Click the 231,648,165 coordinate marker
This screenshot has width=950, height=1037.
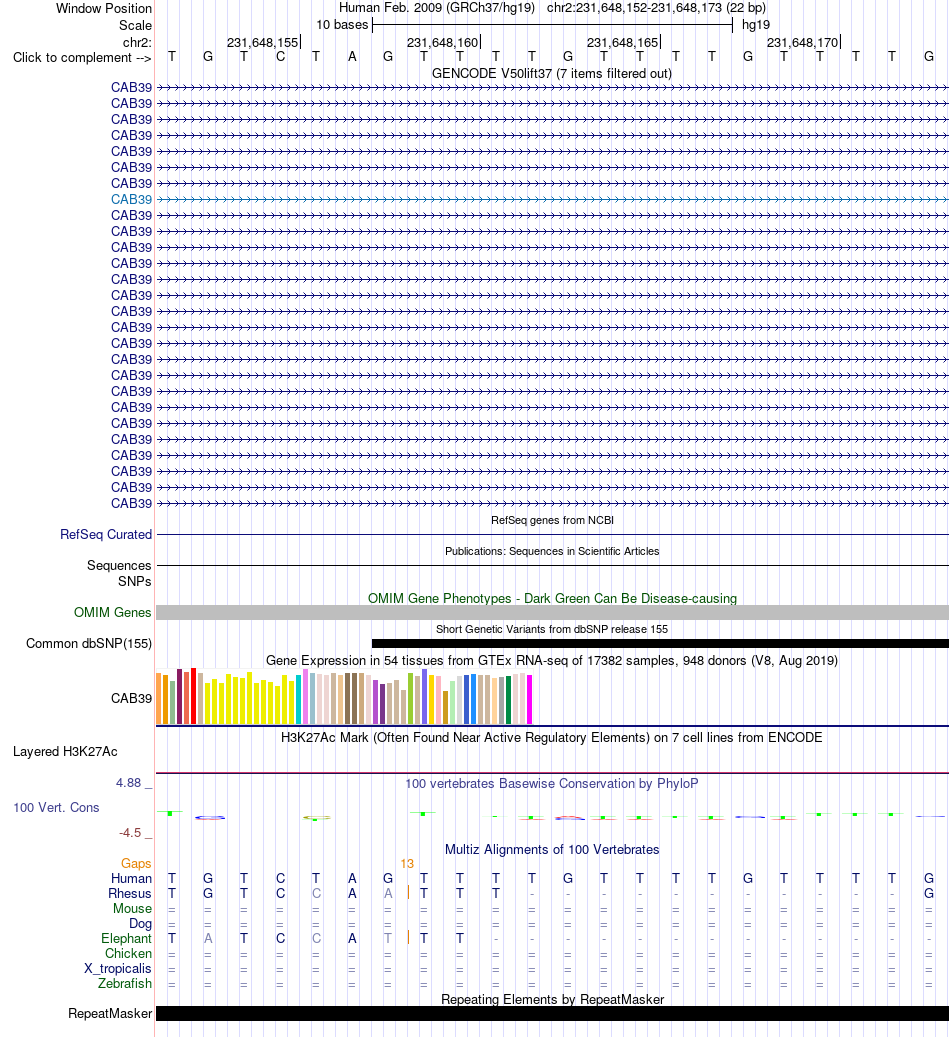pos(623,42)
